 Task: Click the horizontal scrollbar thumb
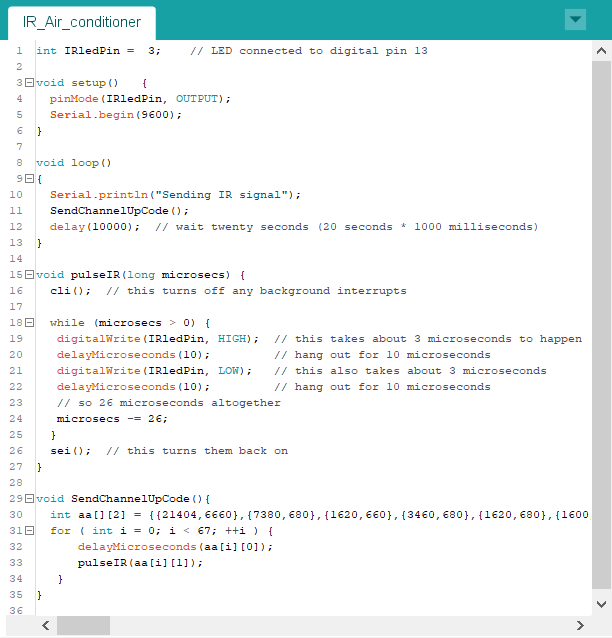click(83, 625)
